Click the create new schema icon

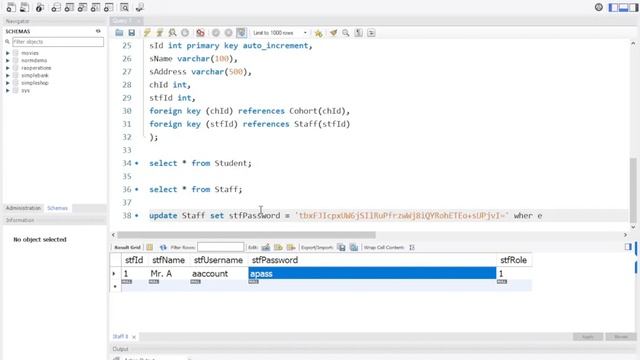tap(56, 7)
